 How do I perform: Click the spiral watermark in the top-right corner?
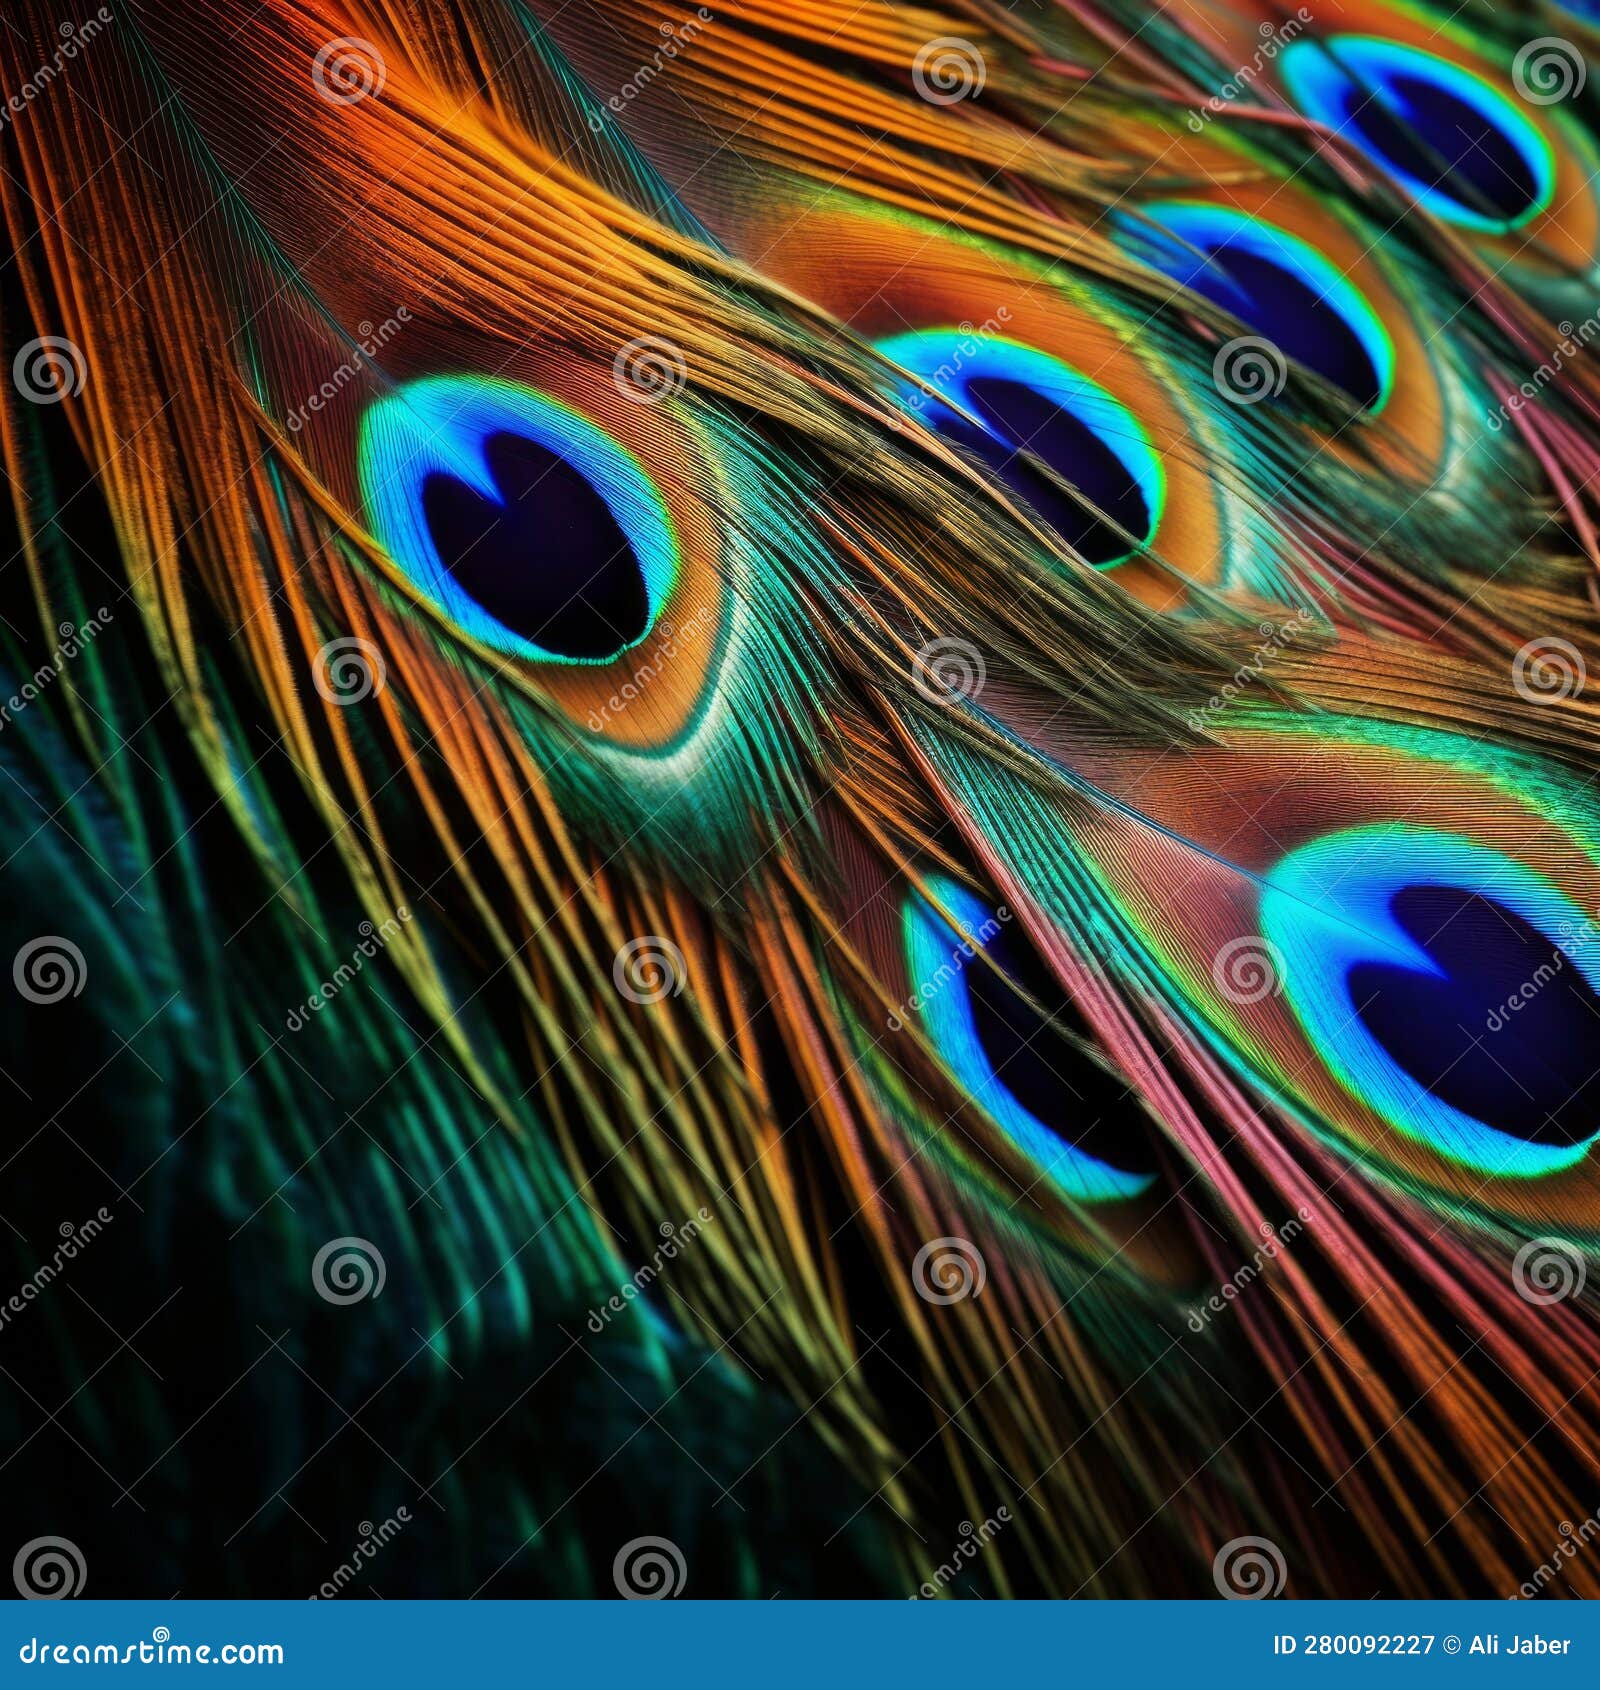click(x=1549, y=72)
